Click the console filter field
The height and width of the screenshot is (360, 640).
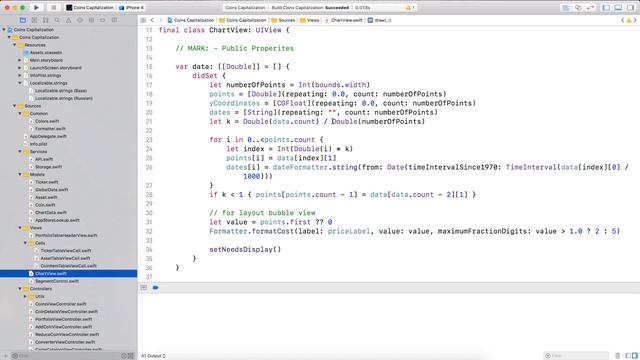pyautogui.click(x=576, y=356)
